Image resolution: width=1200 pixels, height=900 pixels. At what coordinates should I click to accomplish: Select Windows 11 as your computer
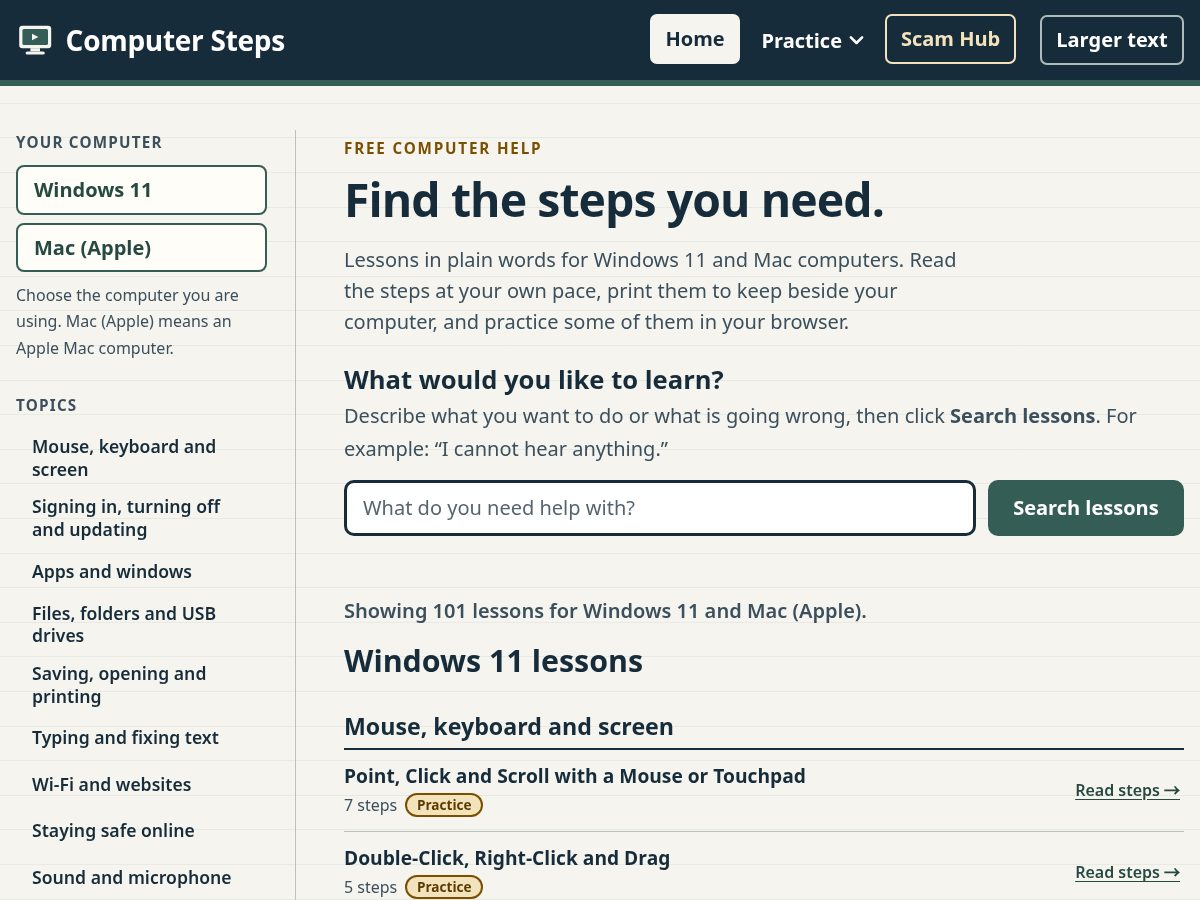(141, 190)
